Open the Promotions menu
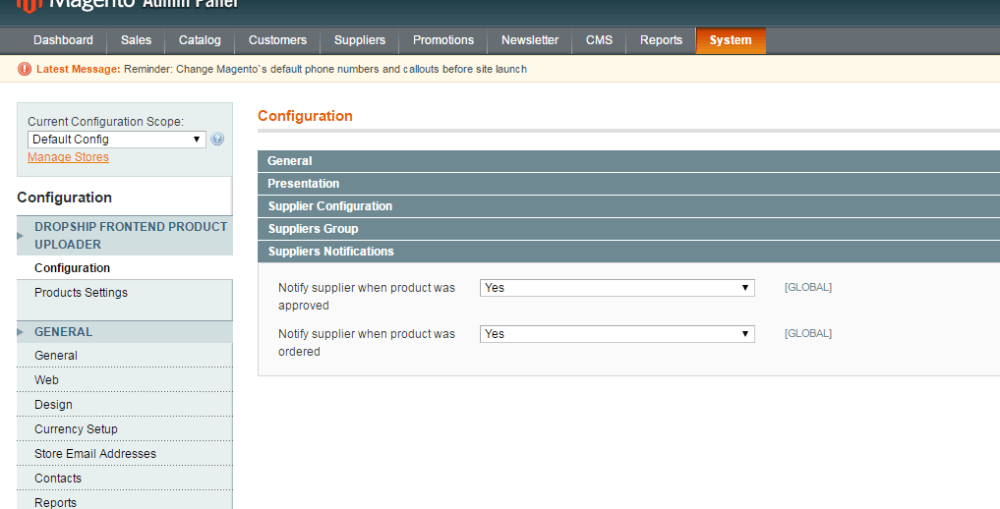This screenshot has height=509, width=1000. 443,41
